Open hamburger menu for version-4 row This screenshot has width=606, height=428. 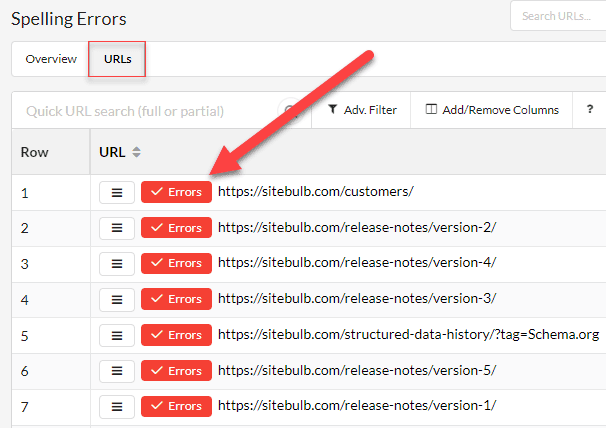pos(117,263)
